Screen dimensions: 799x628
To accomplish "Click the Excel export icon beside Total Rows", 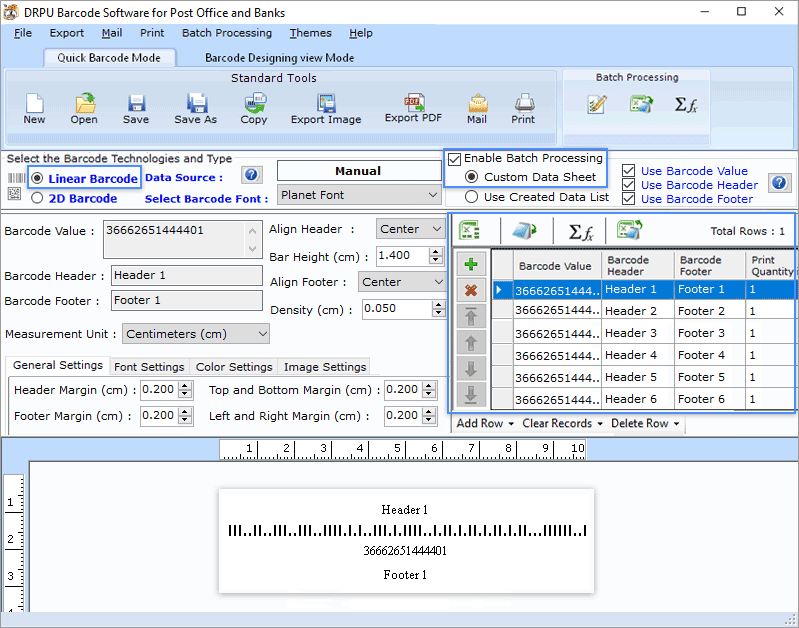I will pos(630,230).
